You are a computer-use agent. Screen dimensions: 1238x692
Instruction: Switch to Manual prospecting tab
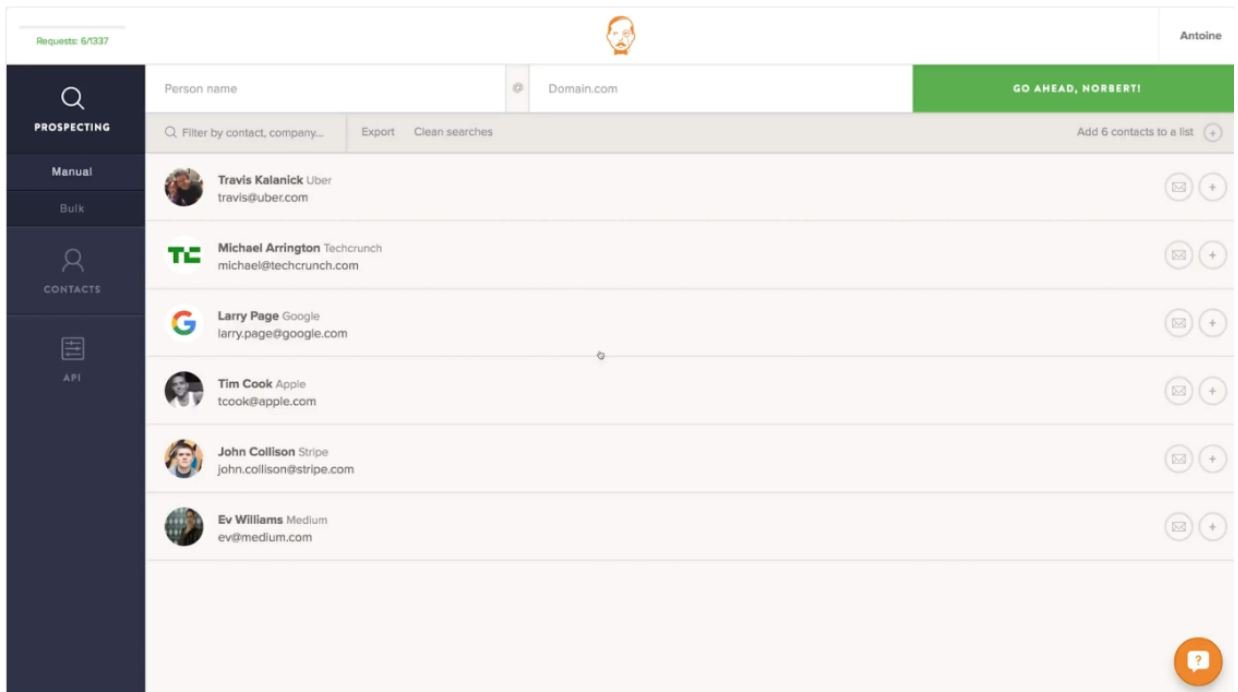point(72,172)
